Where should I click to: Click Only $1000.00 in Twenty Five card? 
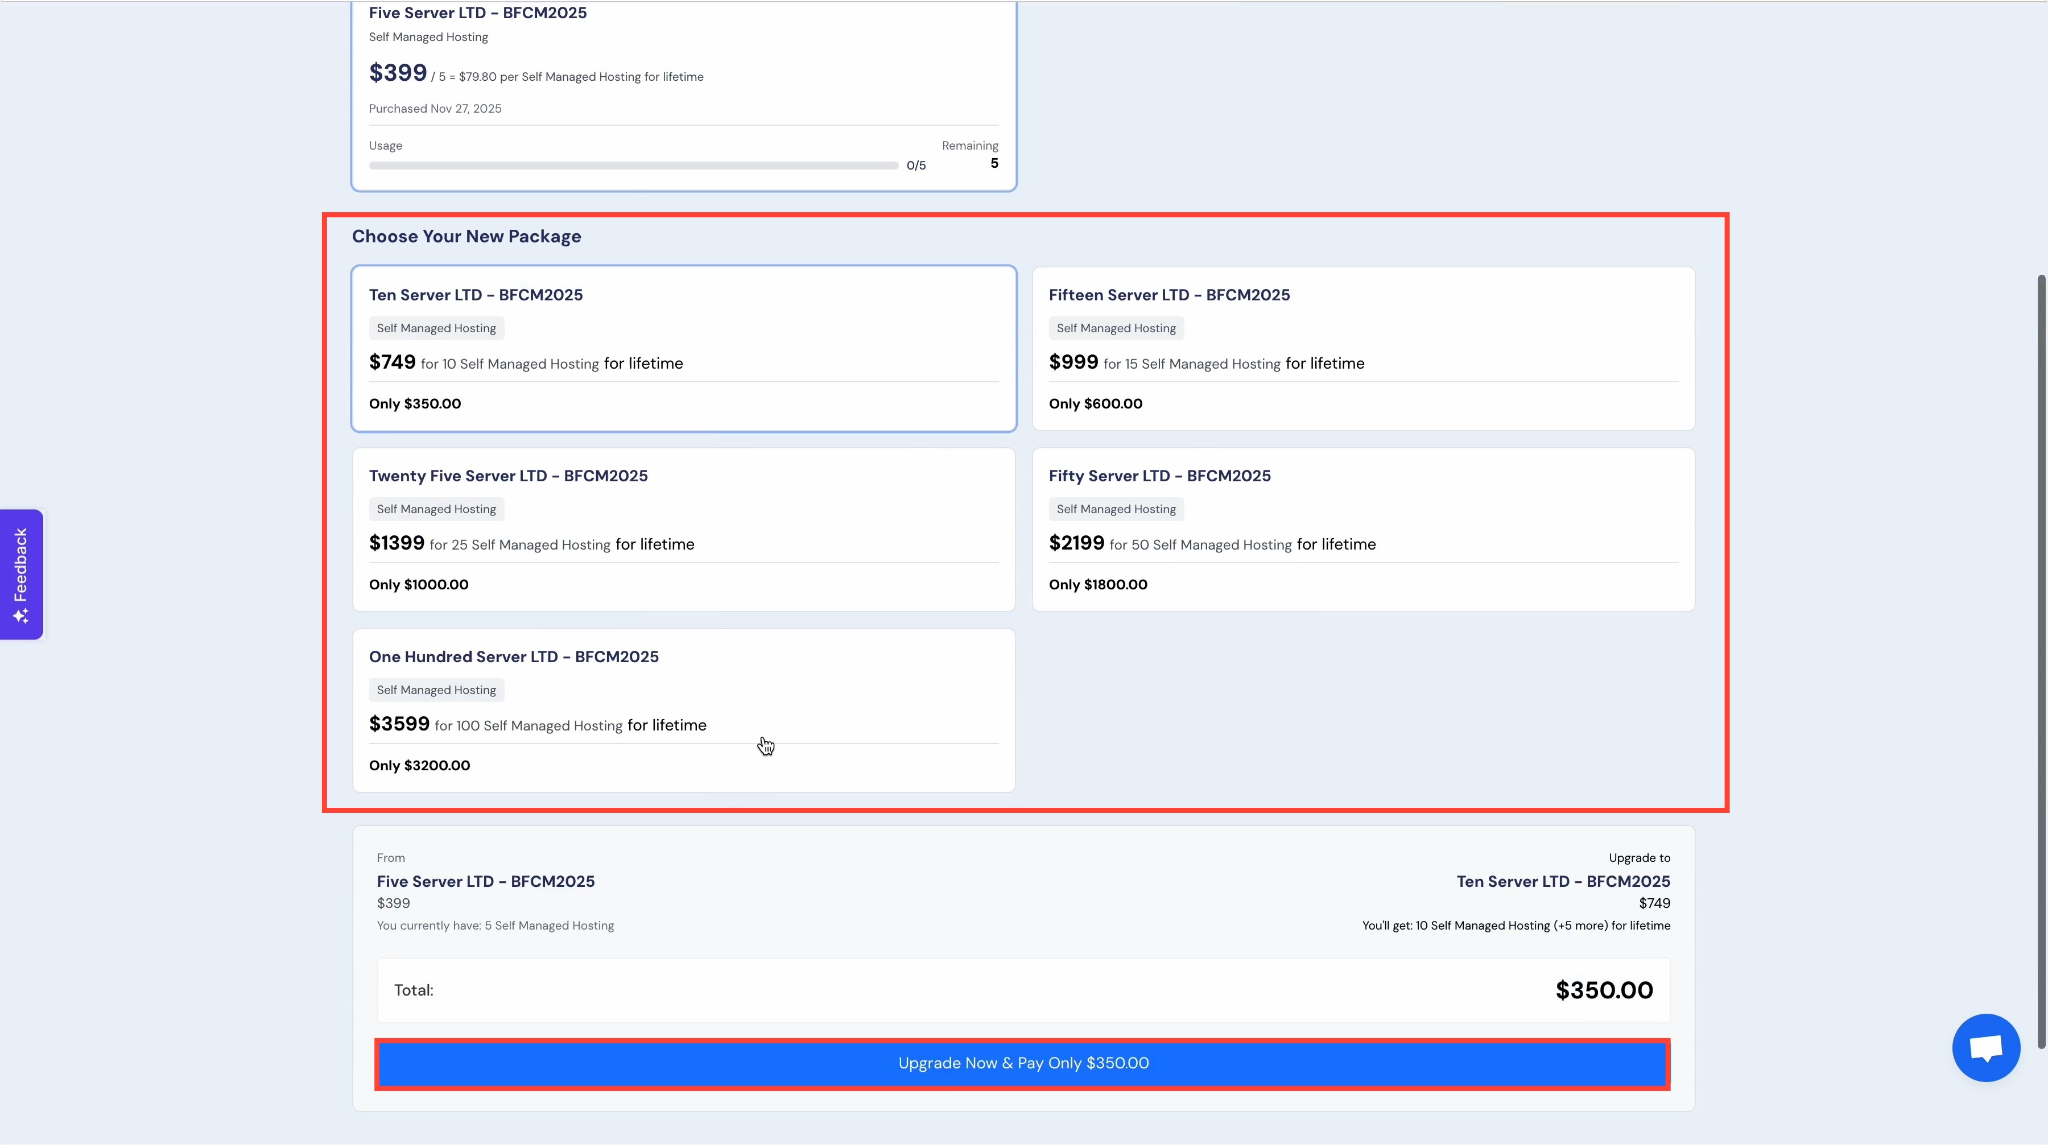[x=418, y=585]
